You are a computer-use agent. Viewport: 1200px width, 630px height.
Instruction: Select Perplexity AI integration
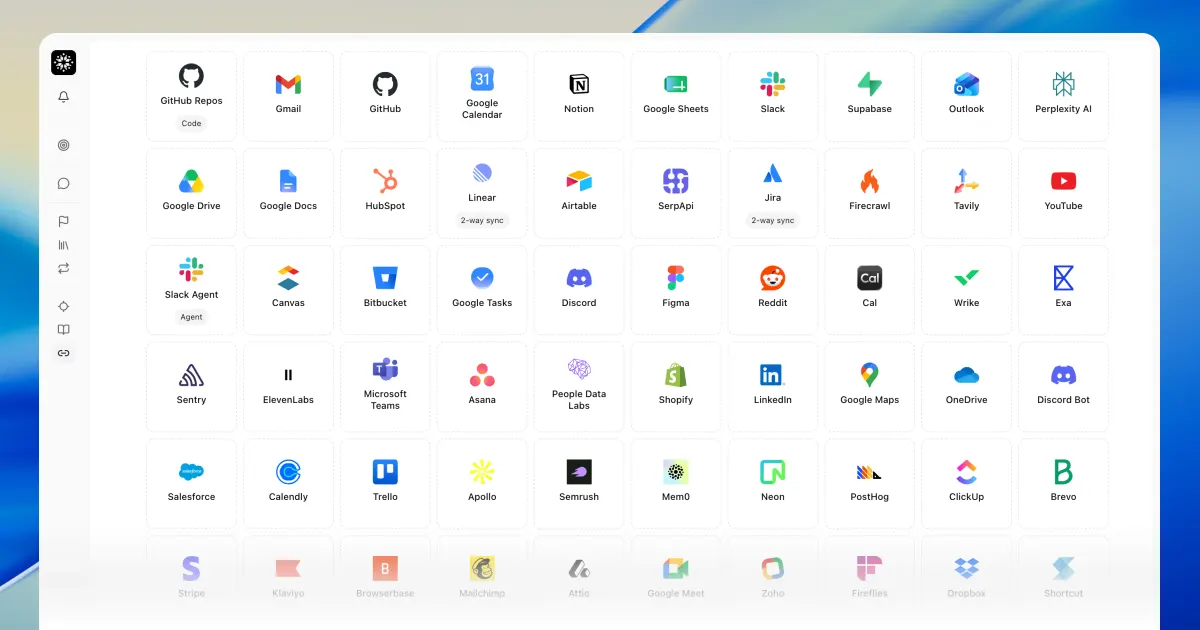pos(1063,96)
